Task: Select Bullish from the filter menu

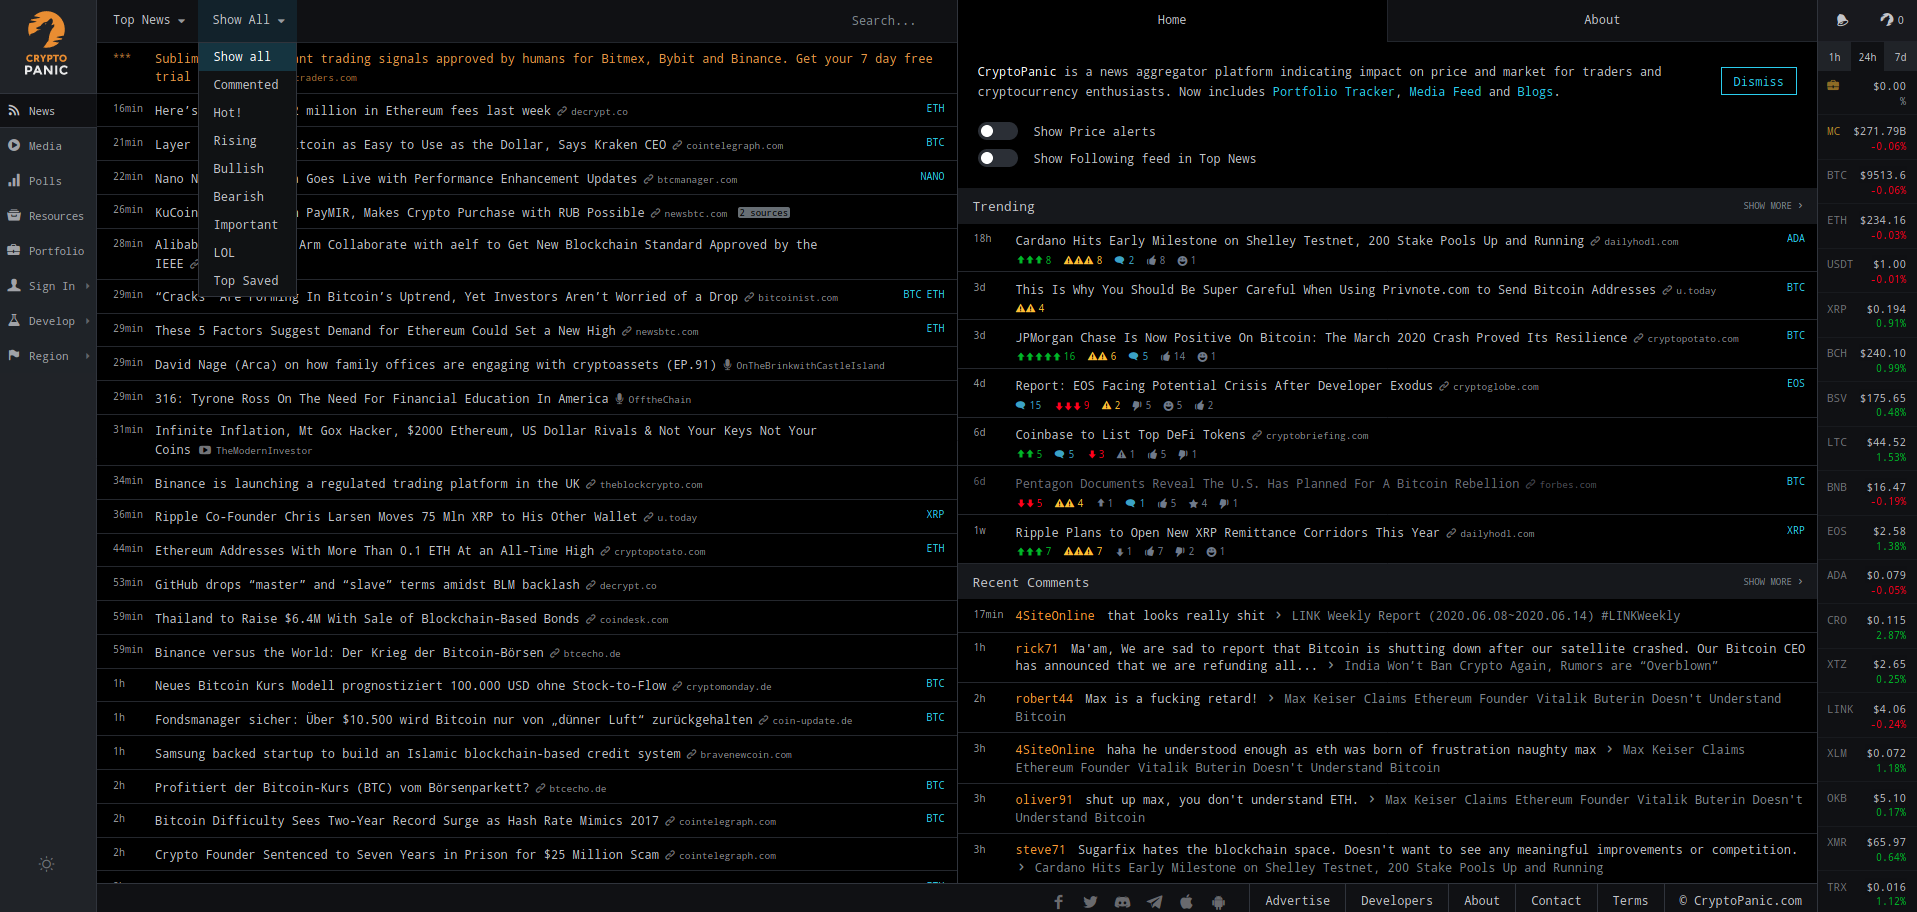Action: click(x=238, y=169)
